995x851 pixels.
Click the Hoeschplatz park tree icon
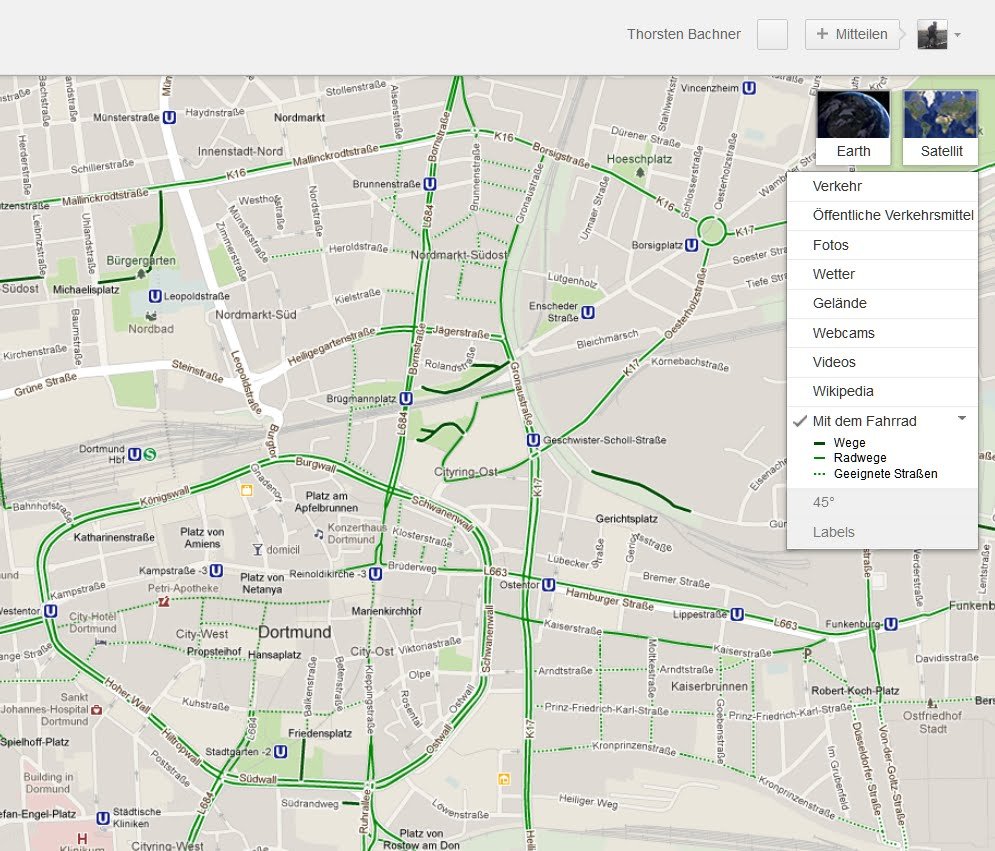[639, 173]
